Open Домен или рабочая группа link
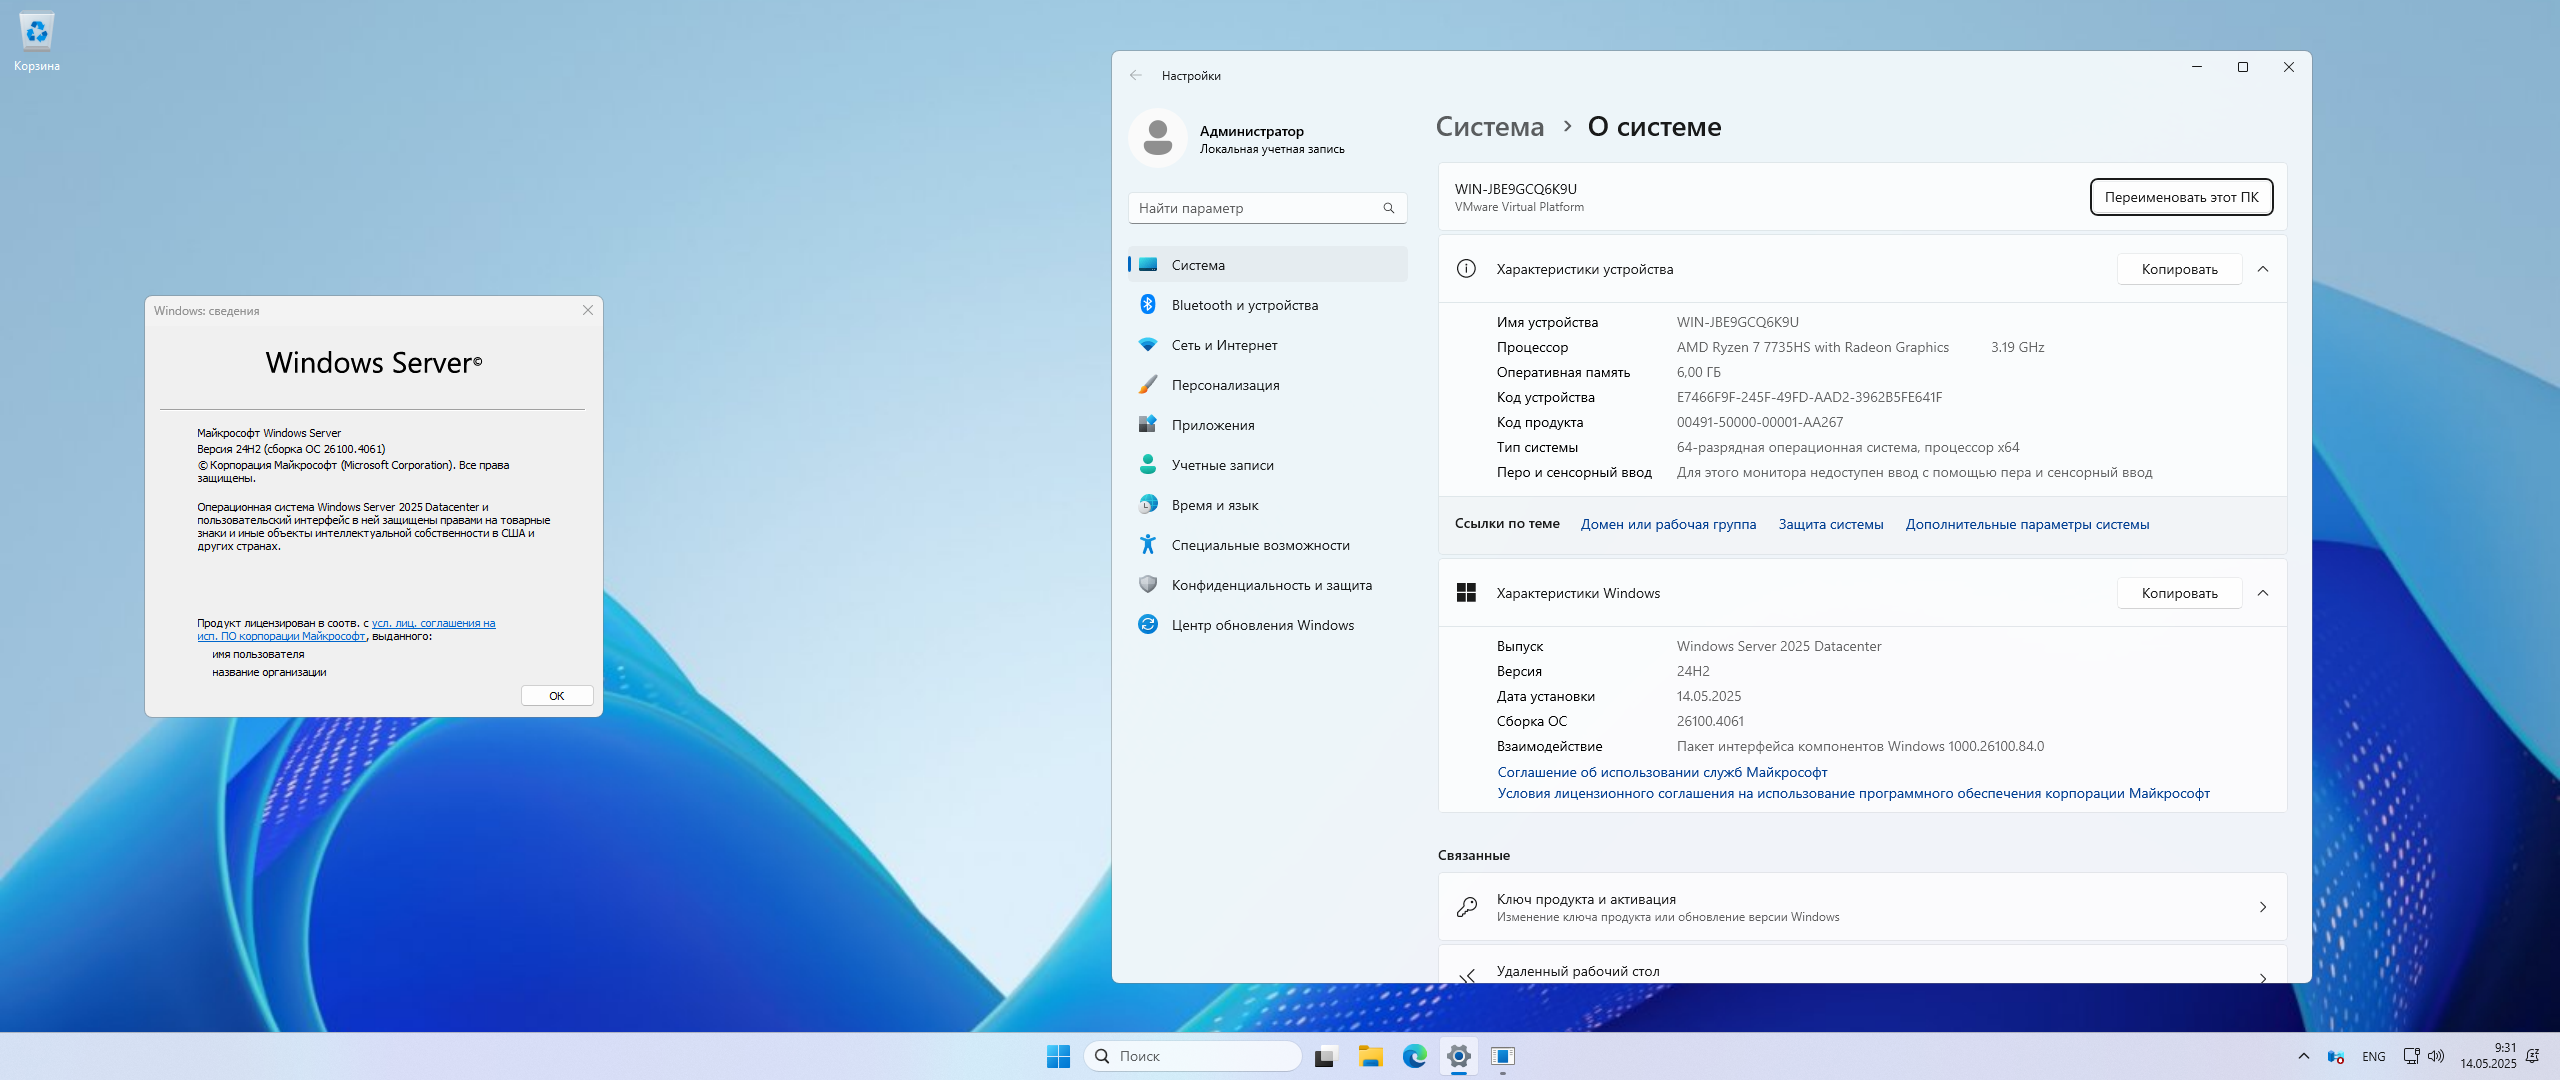Viewport: 2560px width, 1080px height. pyautogui.click(x=1668, y=524)
